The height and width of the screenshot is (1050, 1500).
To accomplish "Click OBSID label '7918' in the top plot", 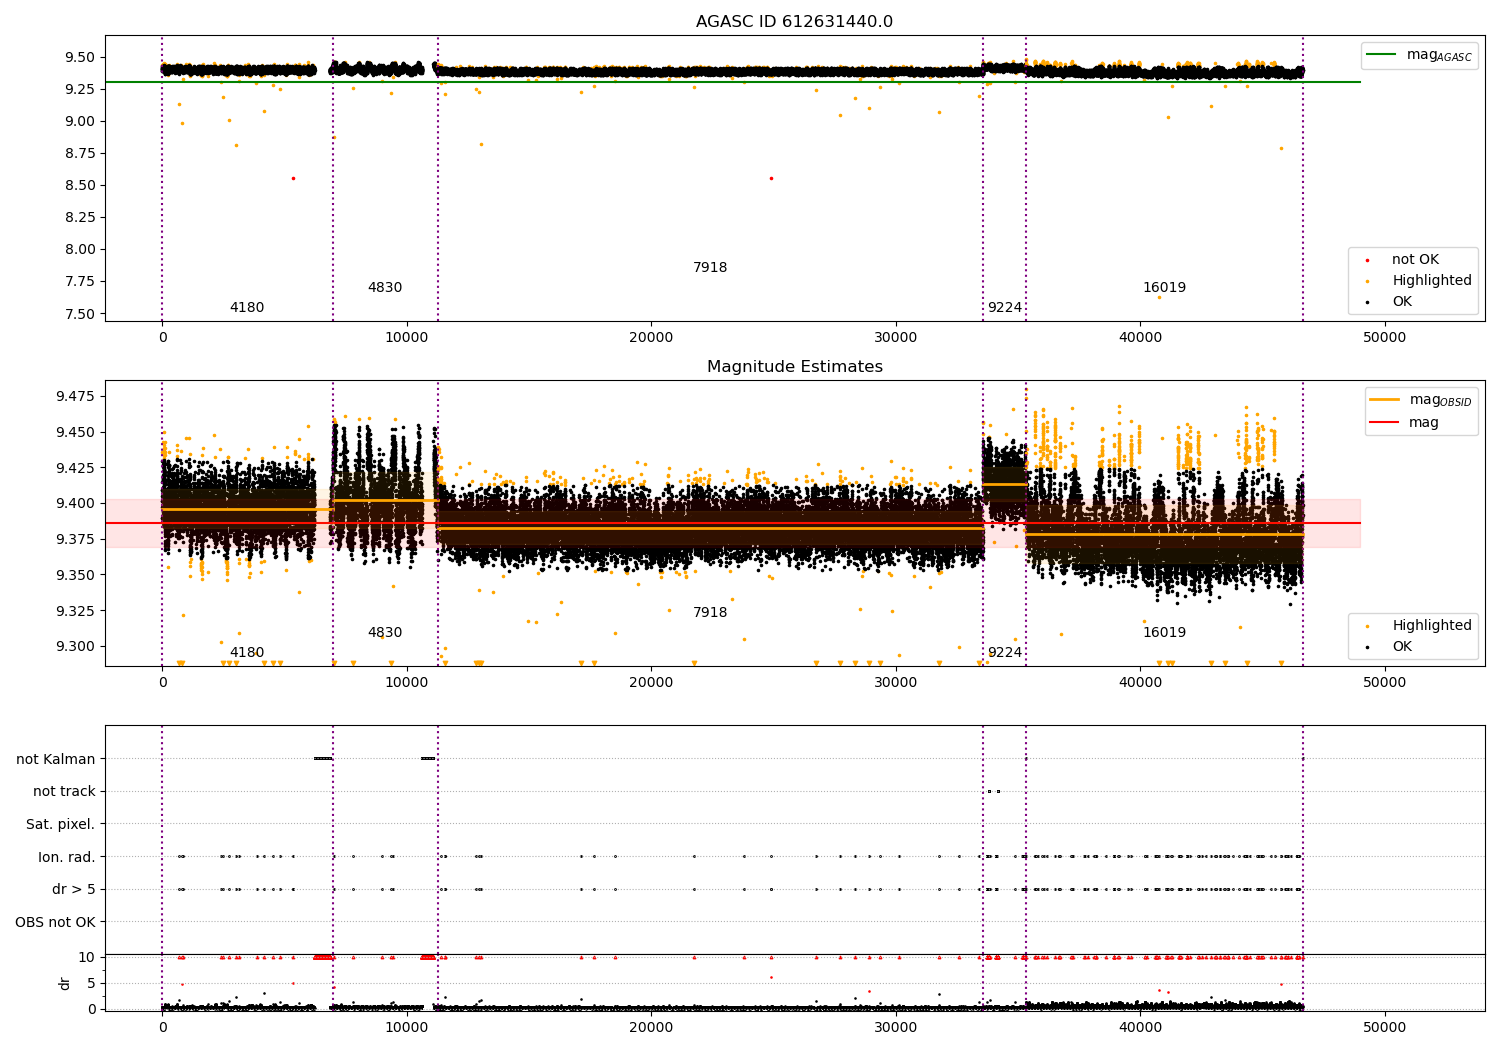I will click(x=710, y=268).
